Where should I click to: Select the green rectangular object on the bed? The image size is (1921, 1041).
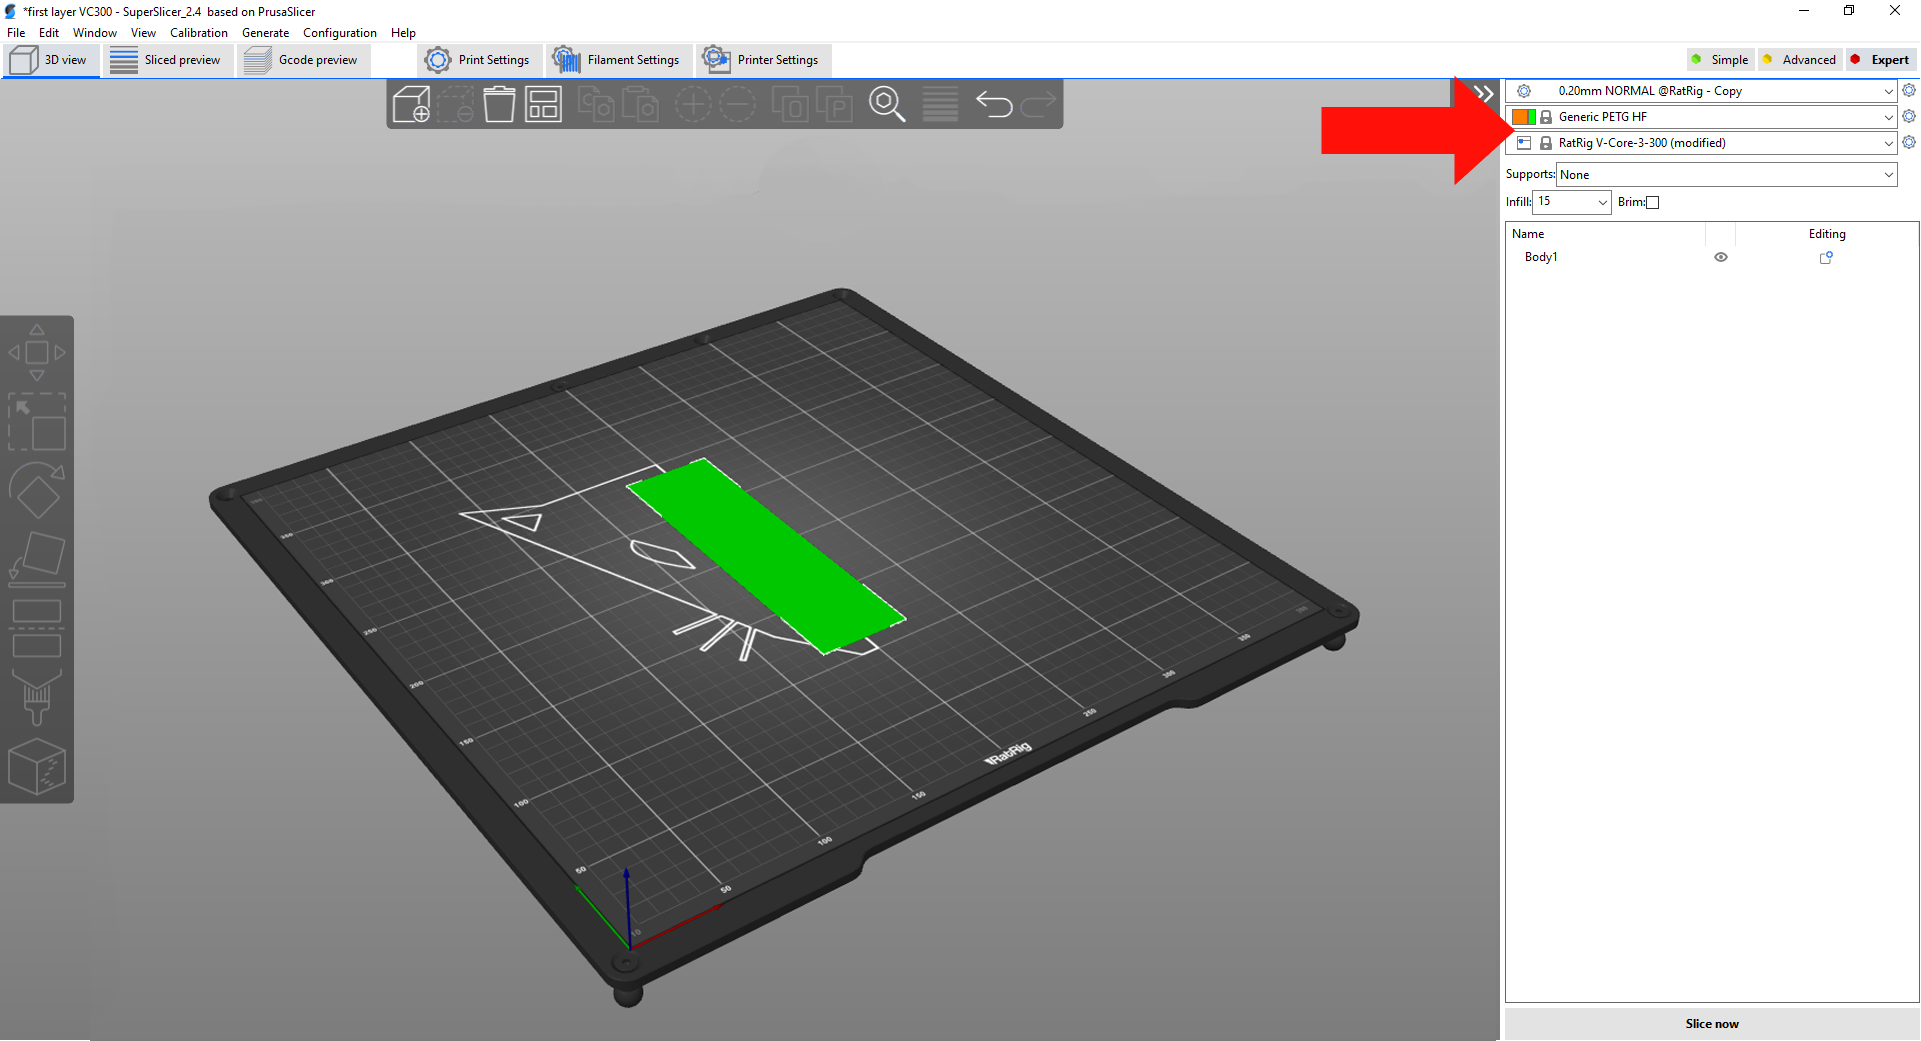(766, 555)
